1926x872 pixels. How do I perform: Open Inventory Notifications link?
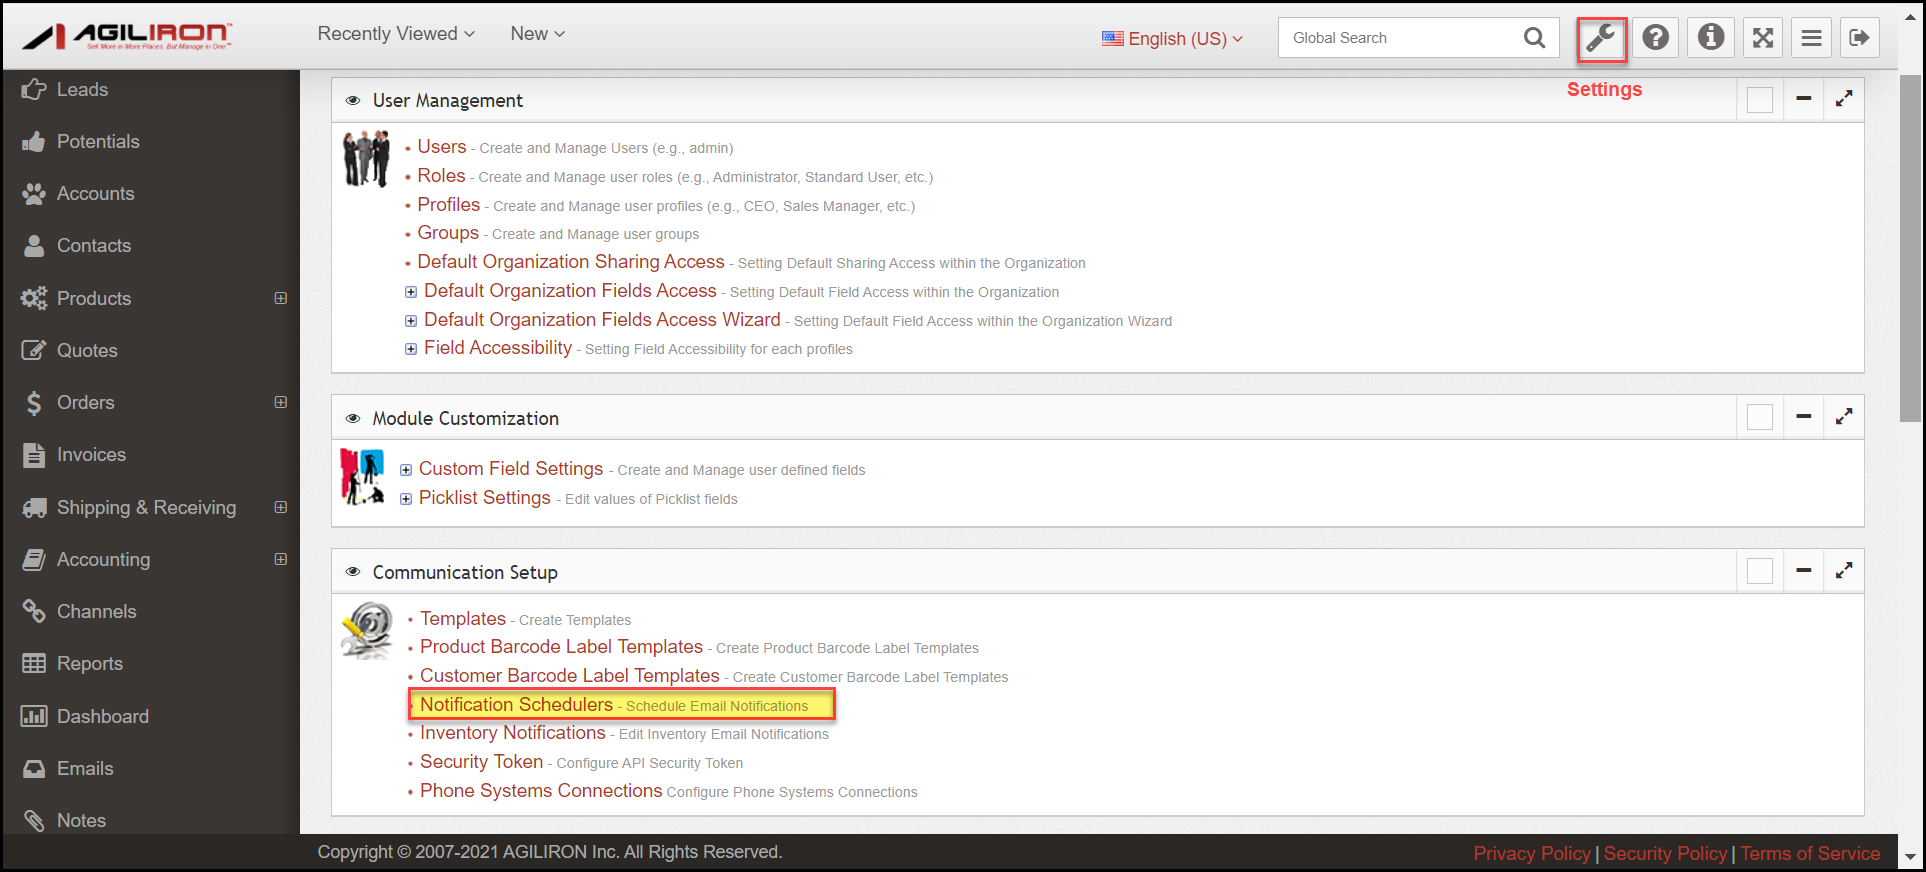pyautogui.click(x=513, y=733)
